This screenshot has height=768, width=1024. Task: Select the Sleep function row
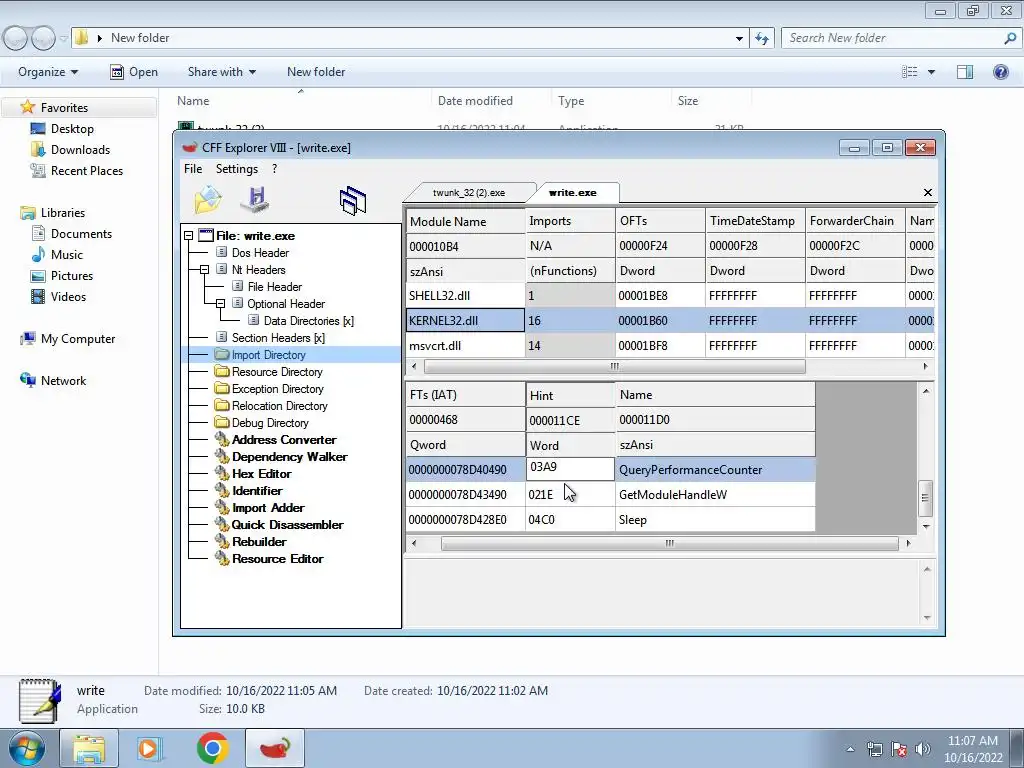pyautogui.click(x=611, y=520)
